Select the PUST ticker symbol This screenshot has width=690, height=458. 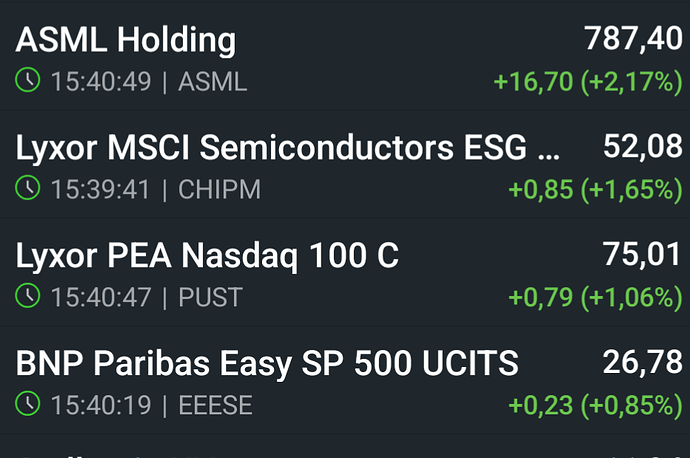[210, 296]
